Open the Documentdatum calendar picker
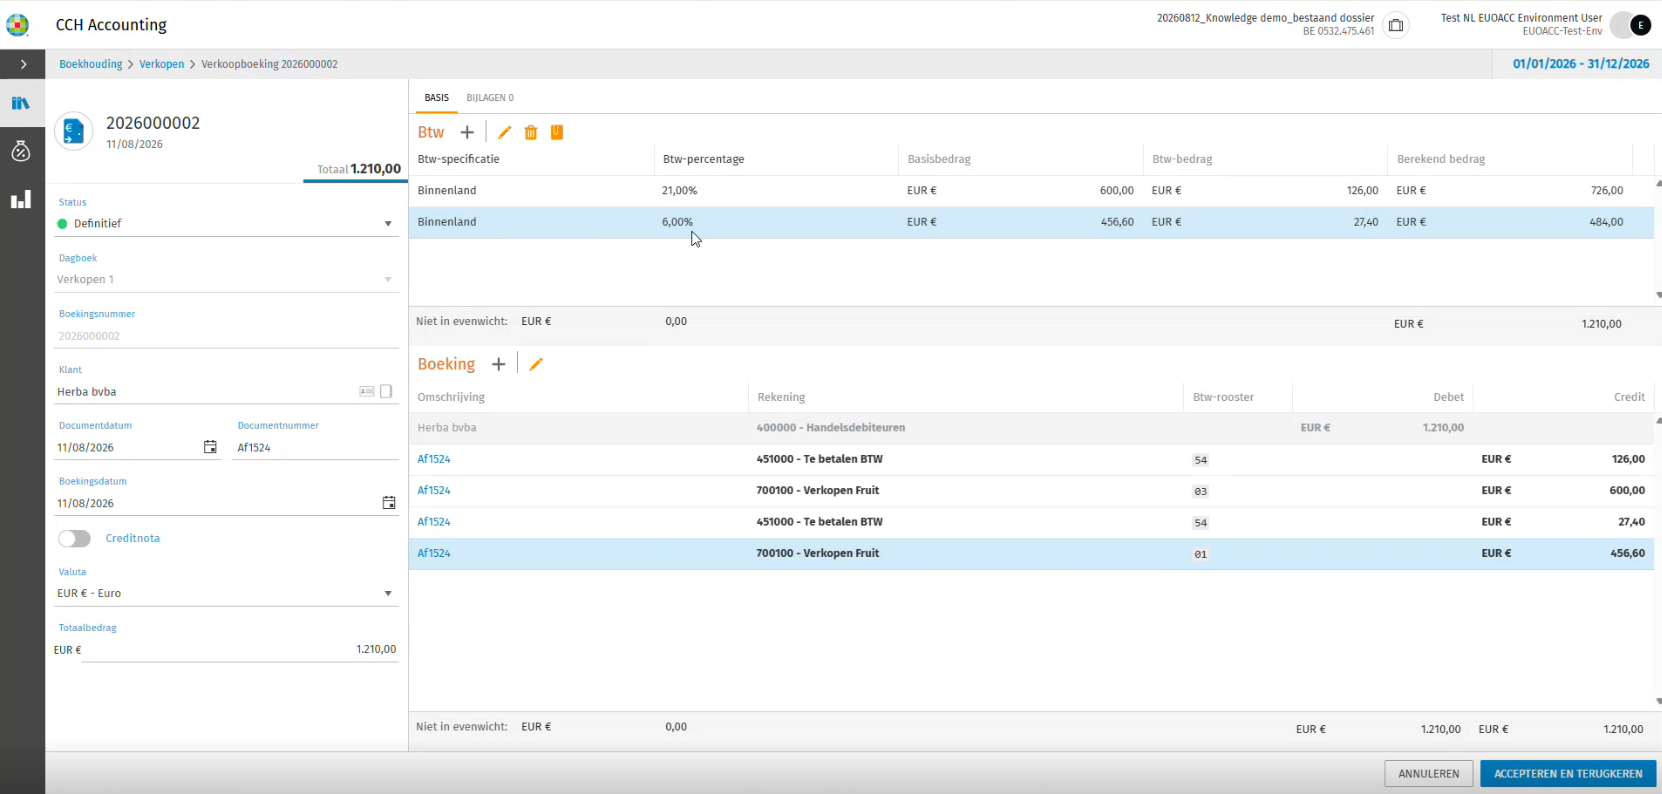Screen dimensions: 1662x794 tap(210, 447)
